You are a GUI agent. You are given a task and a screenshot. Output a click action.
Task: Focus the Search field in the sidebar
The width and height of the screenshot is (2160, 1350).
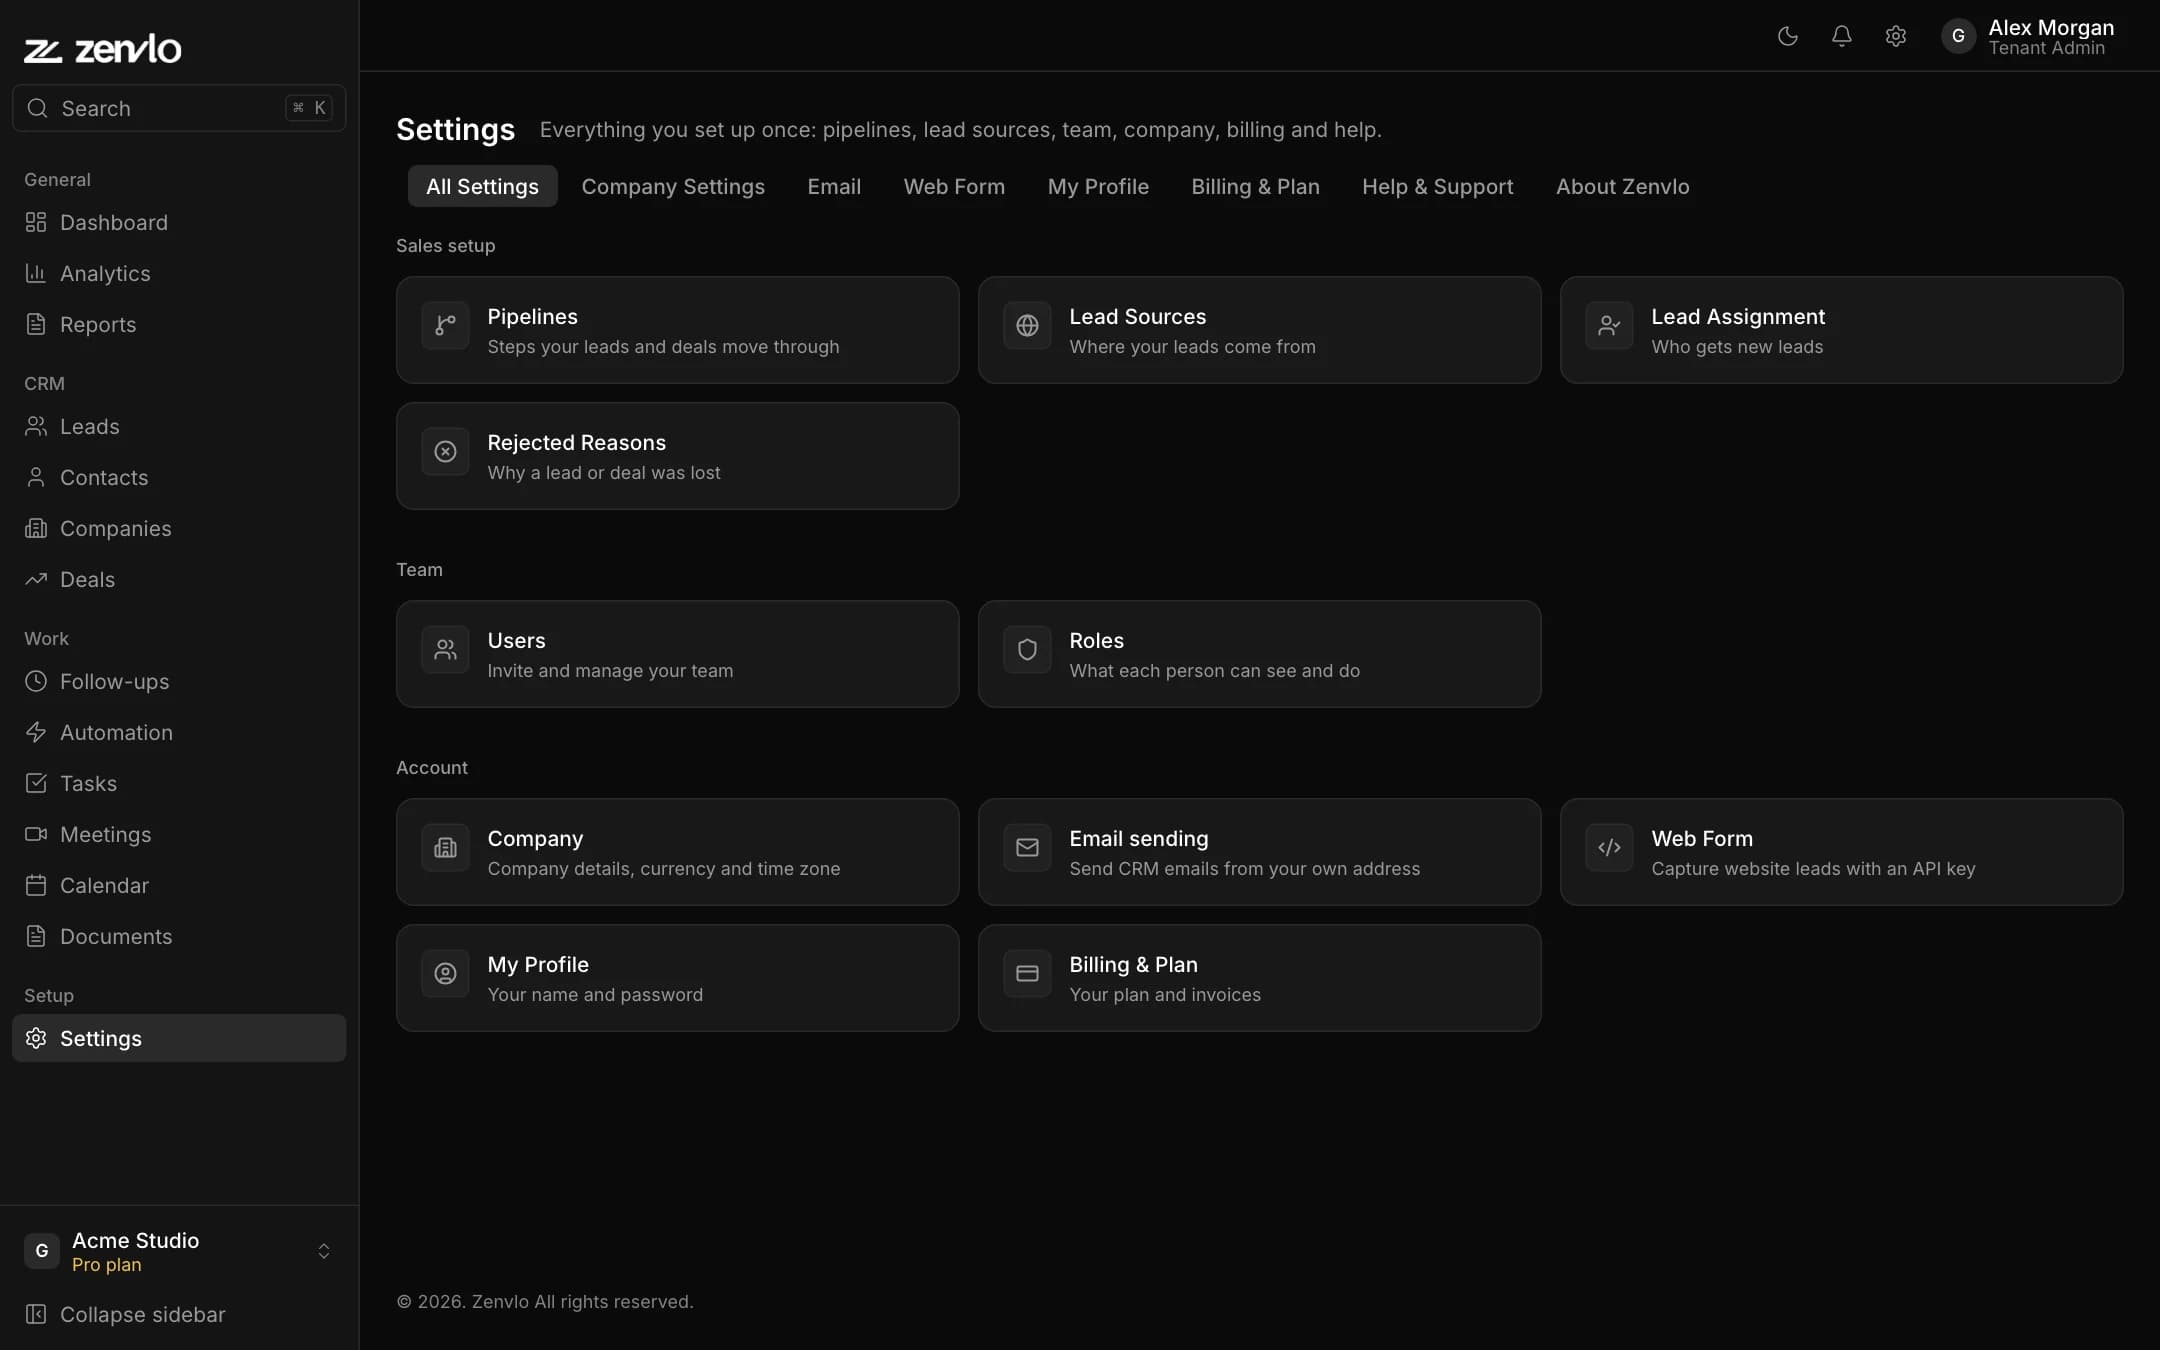tap(179, 108)
